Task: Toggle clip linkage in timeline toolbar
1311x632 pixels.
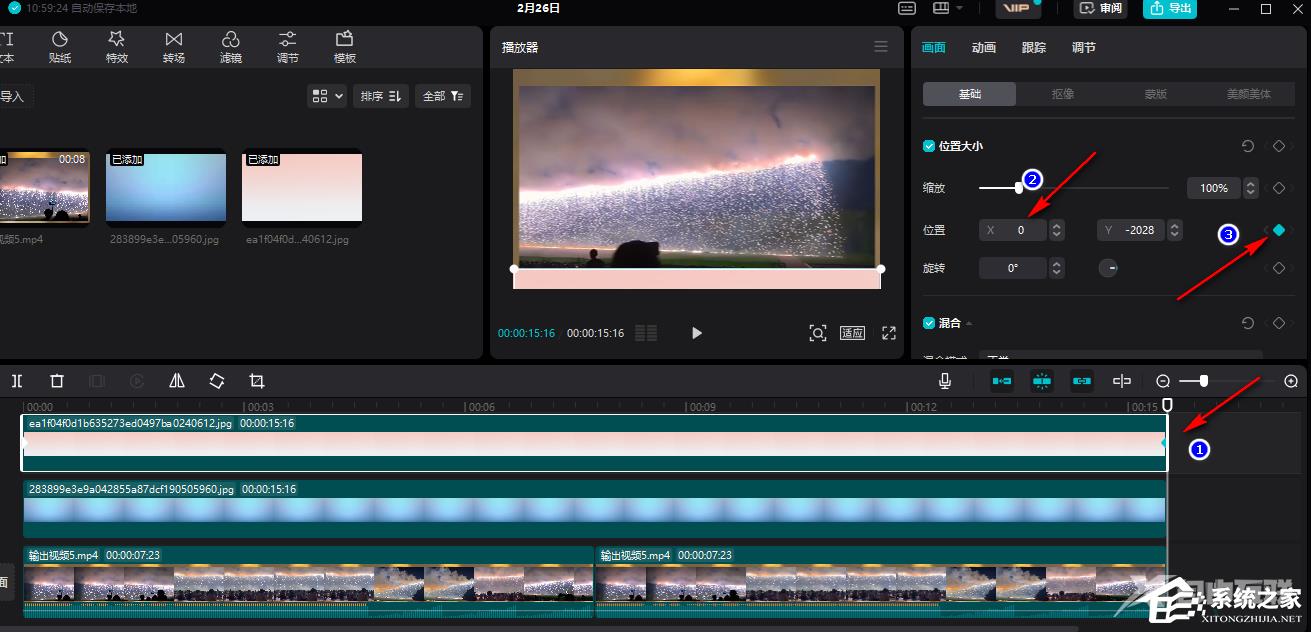Action: click(x=1082, y=381)
